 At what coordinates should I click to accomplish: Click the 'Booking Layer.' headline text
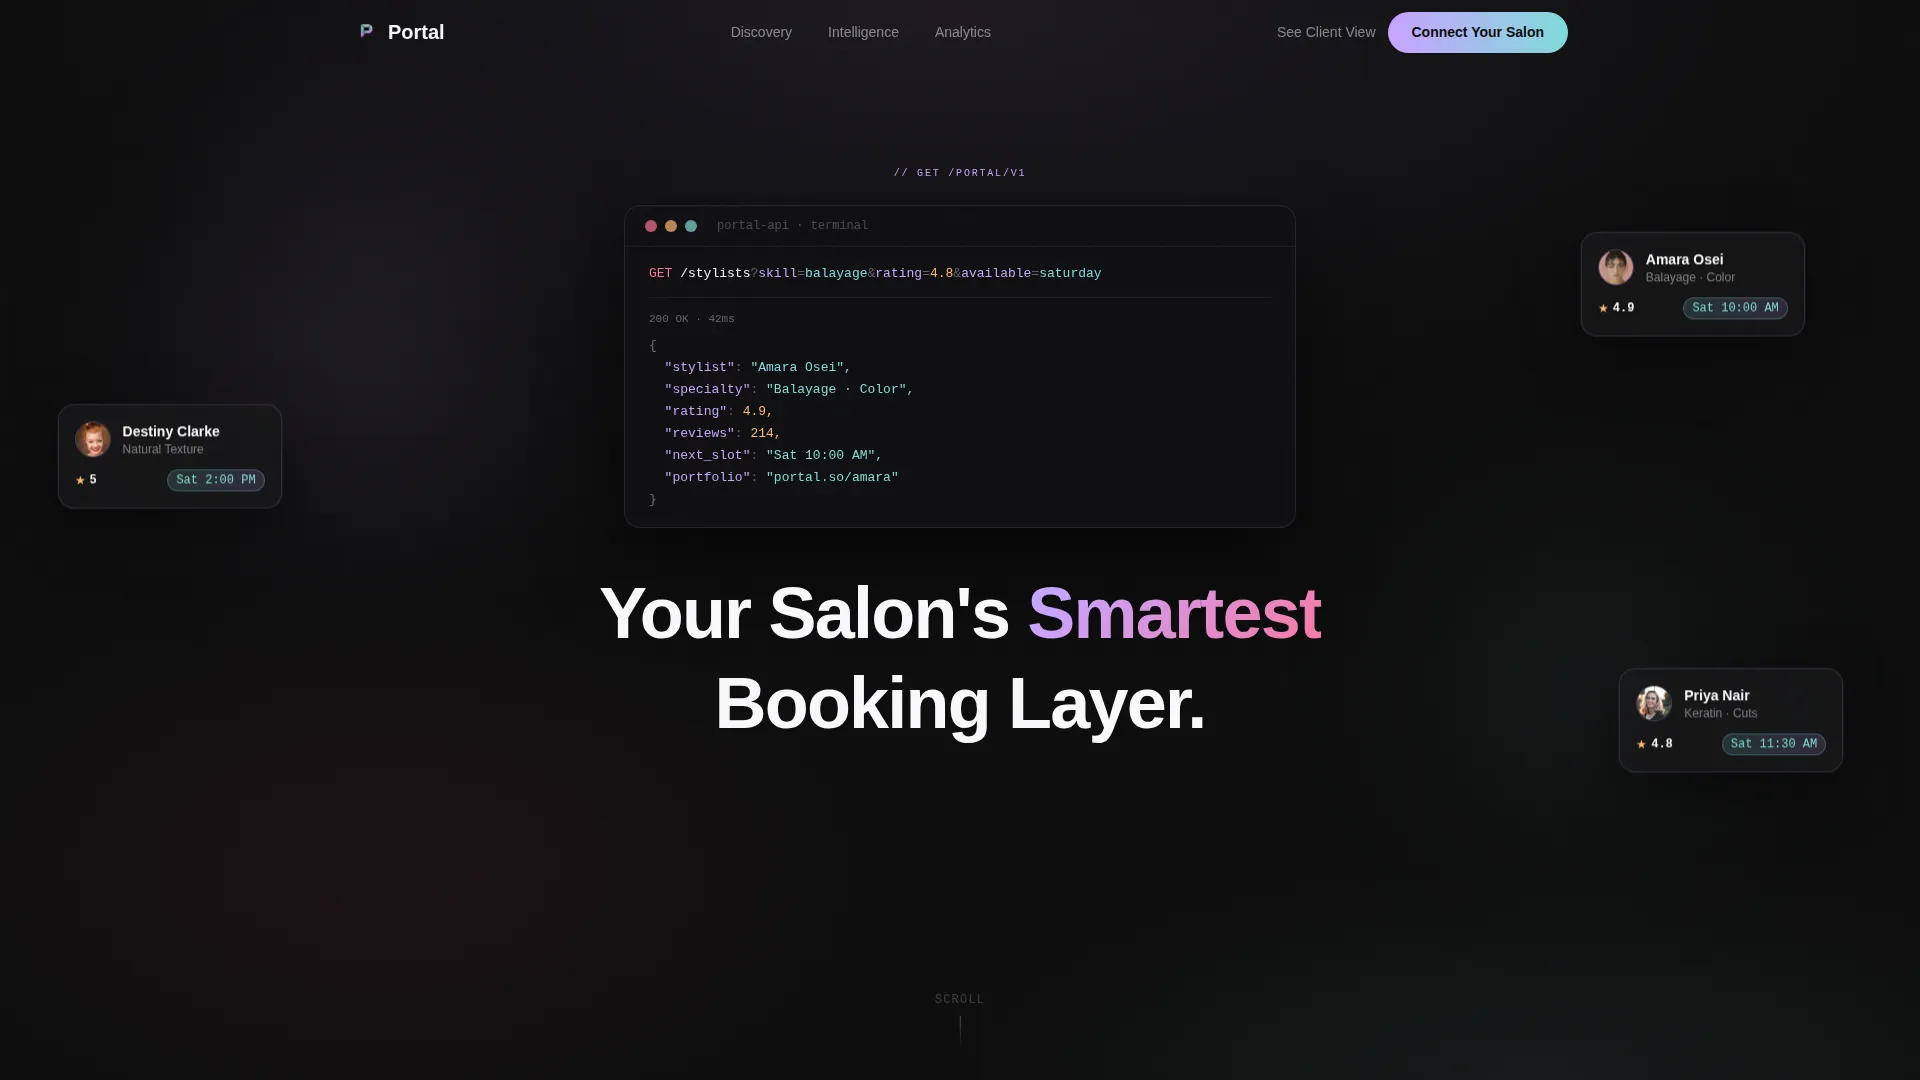pos(960,704)
